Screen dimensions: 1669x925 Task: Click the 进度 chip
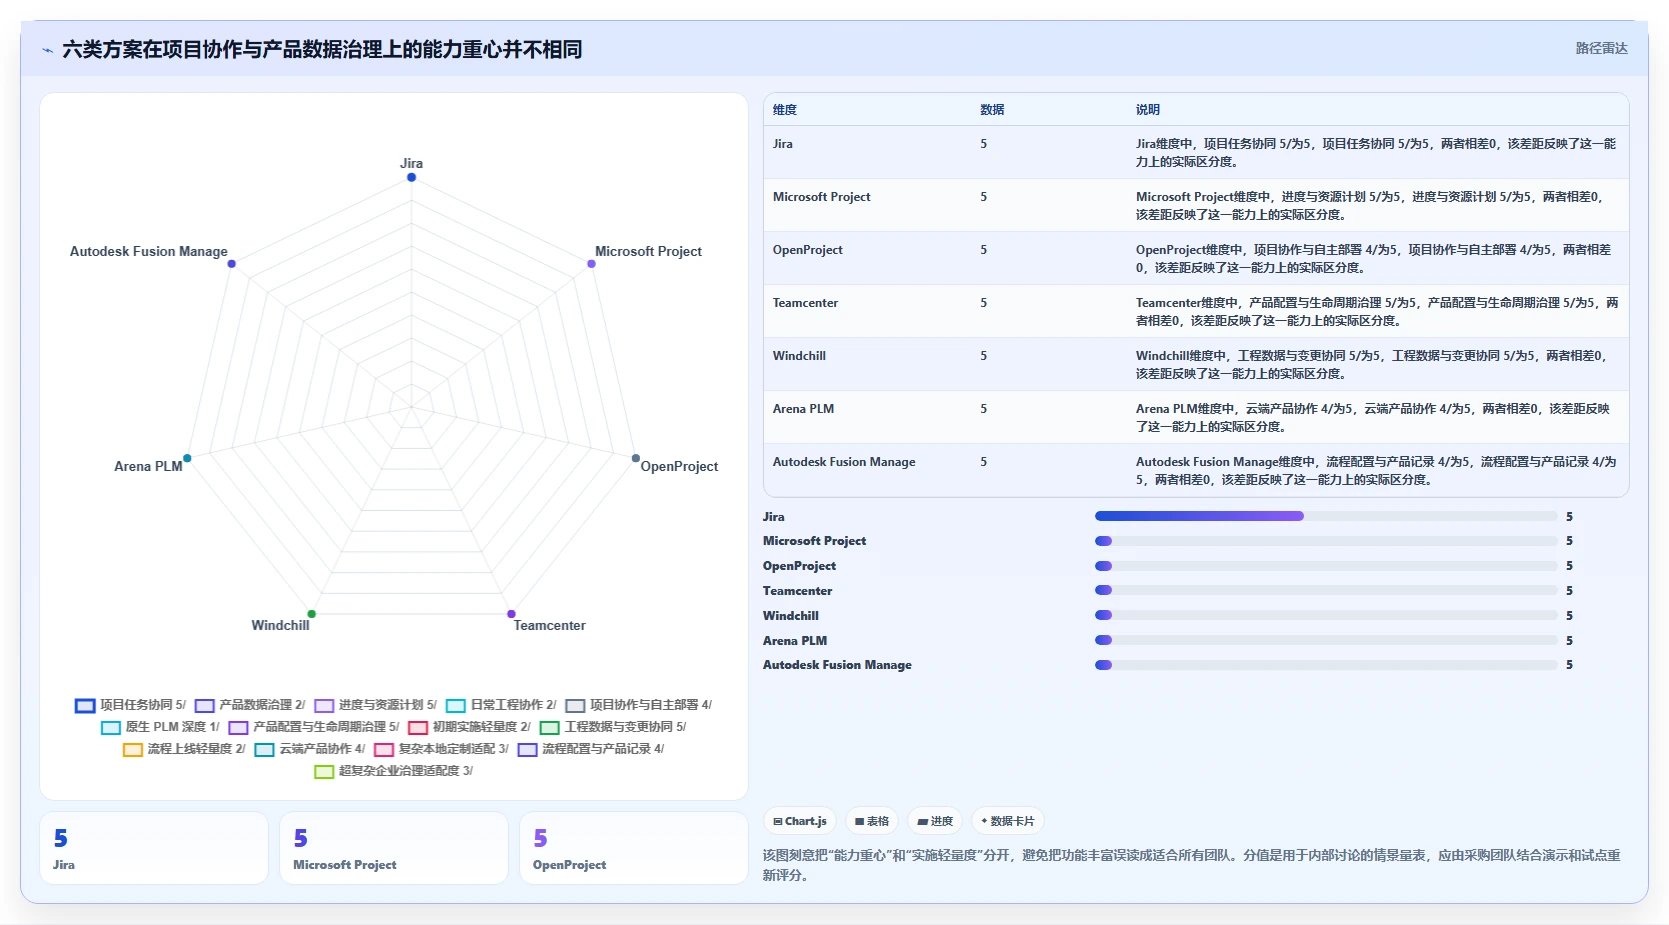coord(935,821)
